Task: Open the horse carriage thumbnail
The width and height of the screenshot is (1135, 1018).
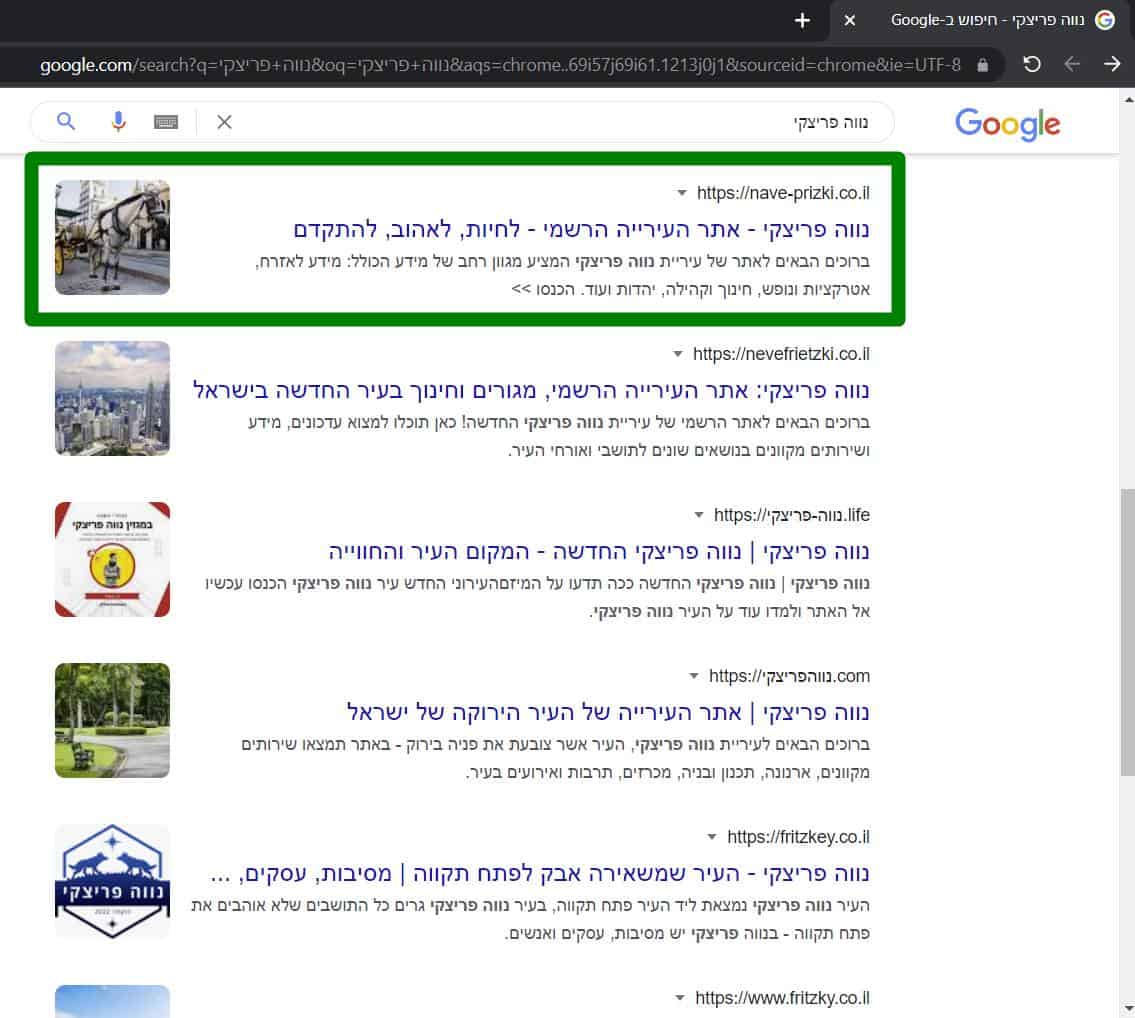Action: [x=112, y=237]
